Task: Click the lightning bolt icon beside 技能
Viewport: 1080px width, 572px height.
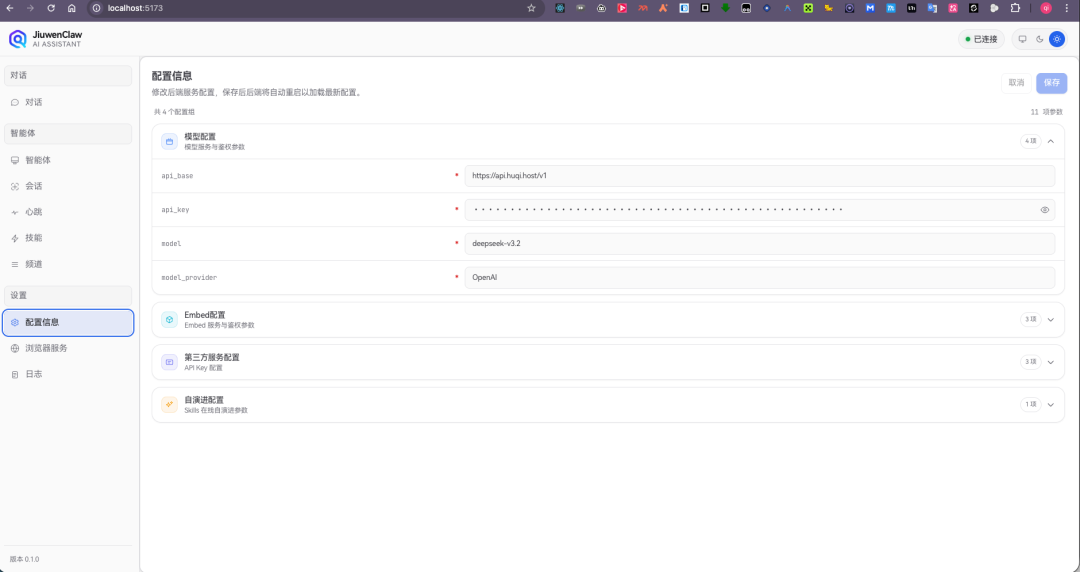Action: click(15, 238)
